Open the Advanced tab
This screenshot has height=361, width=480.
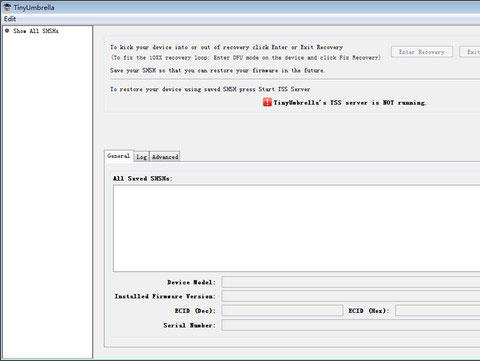165,157
